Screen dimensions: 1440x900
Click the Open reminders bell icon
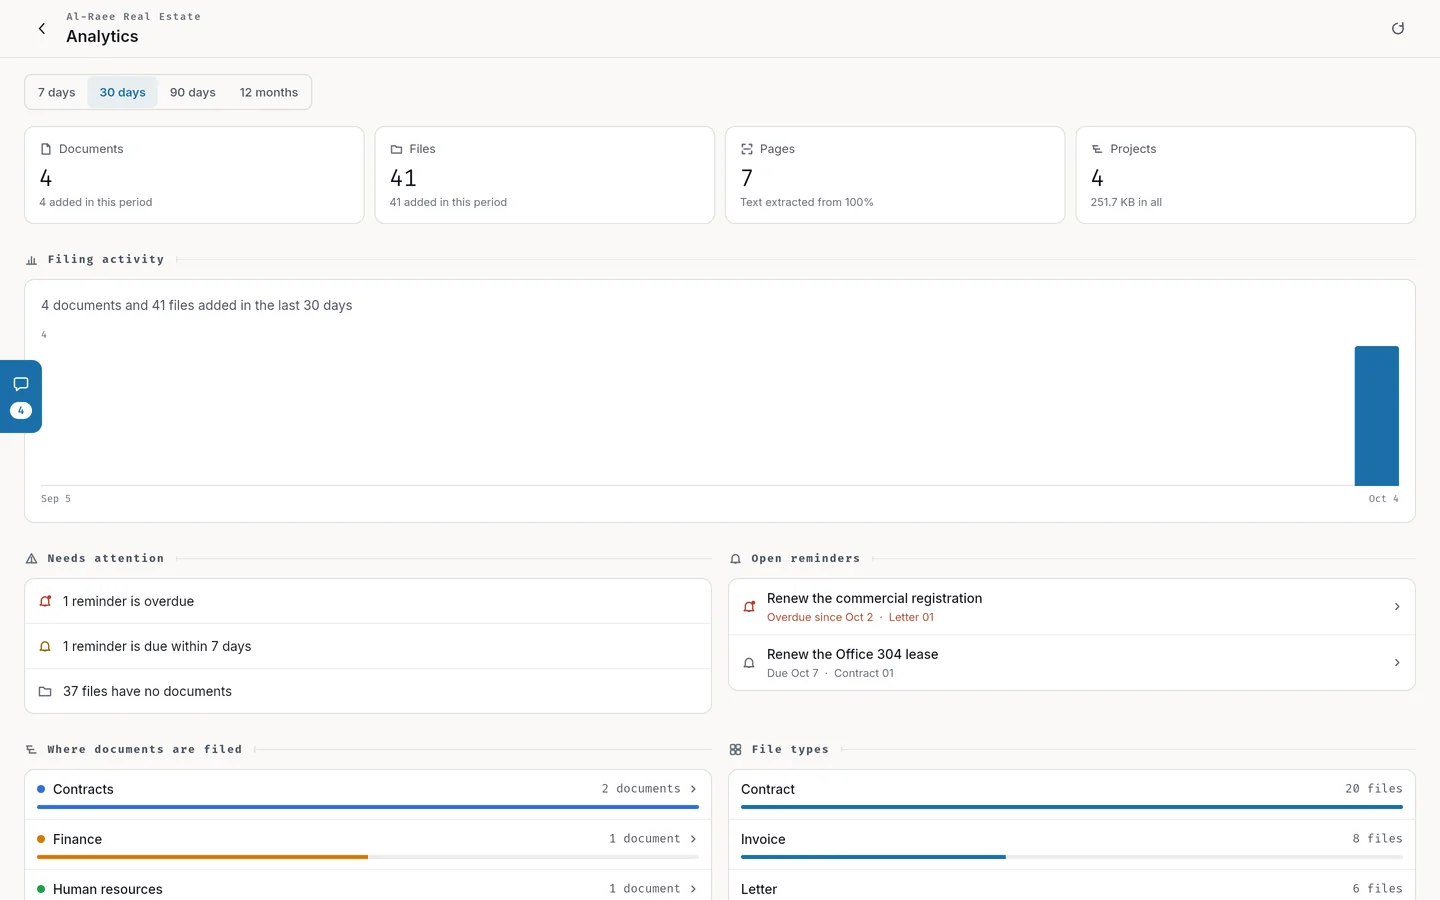coord(735,559)
